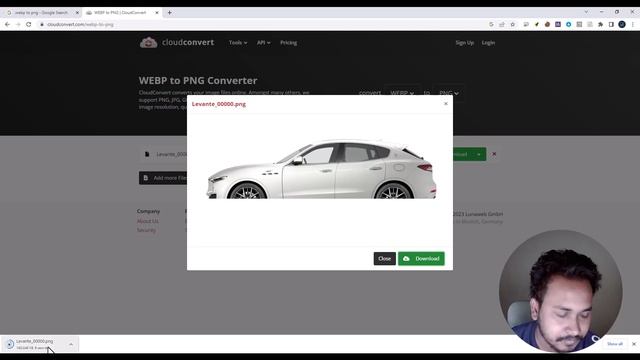This screenshot has width=640, height=360.
Task: Click the Sign Up link
Action: [x=464, y=42]
